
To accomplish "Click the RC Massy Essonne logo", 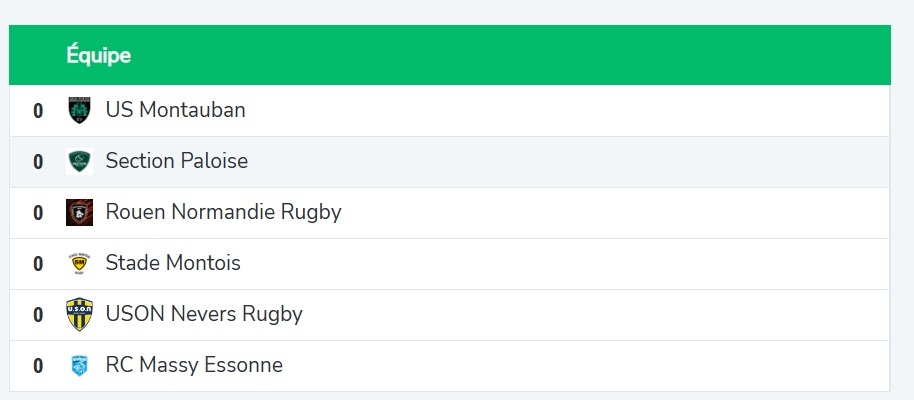I will pos(79,365).
